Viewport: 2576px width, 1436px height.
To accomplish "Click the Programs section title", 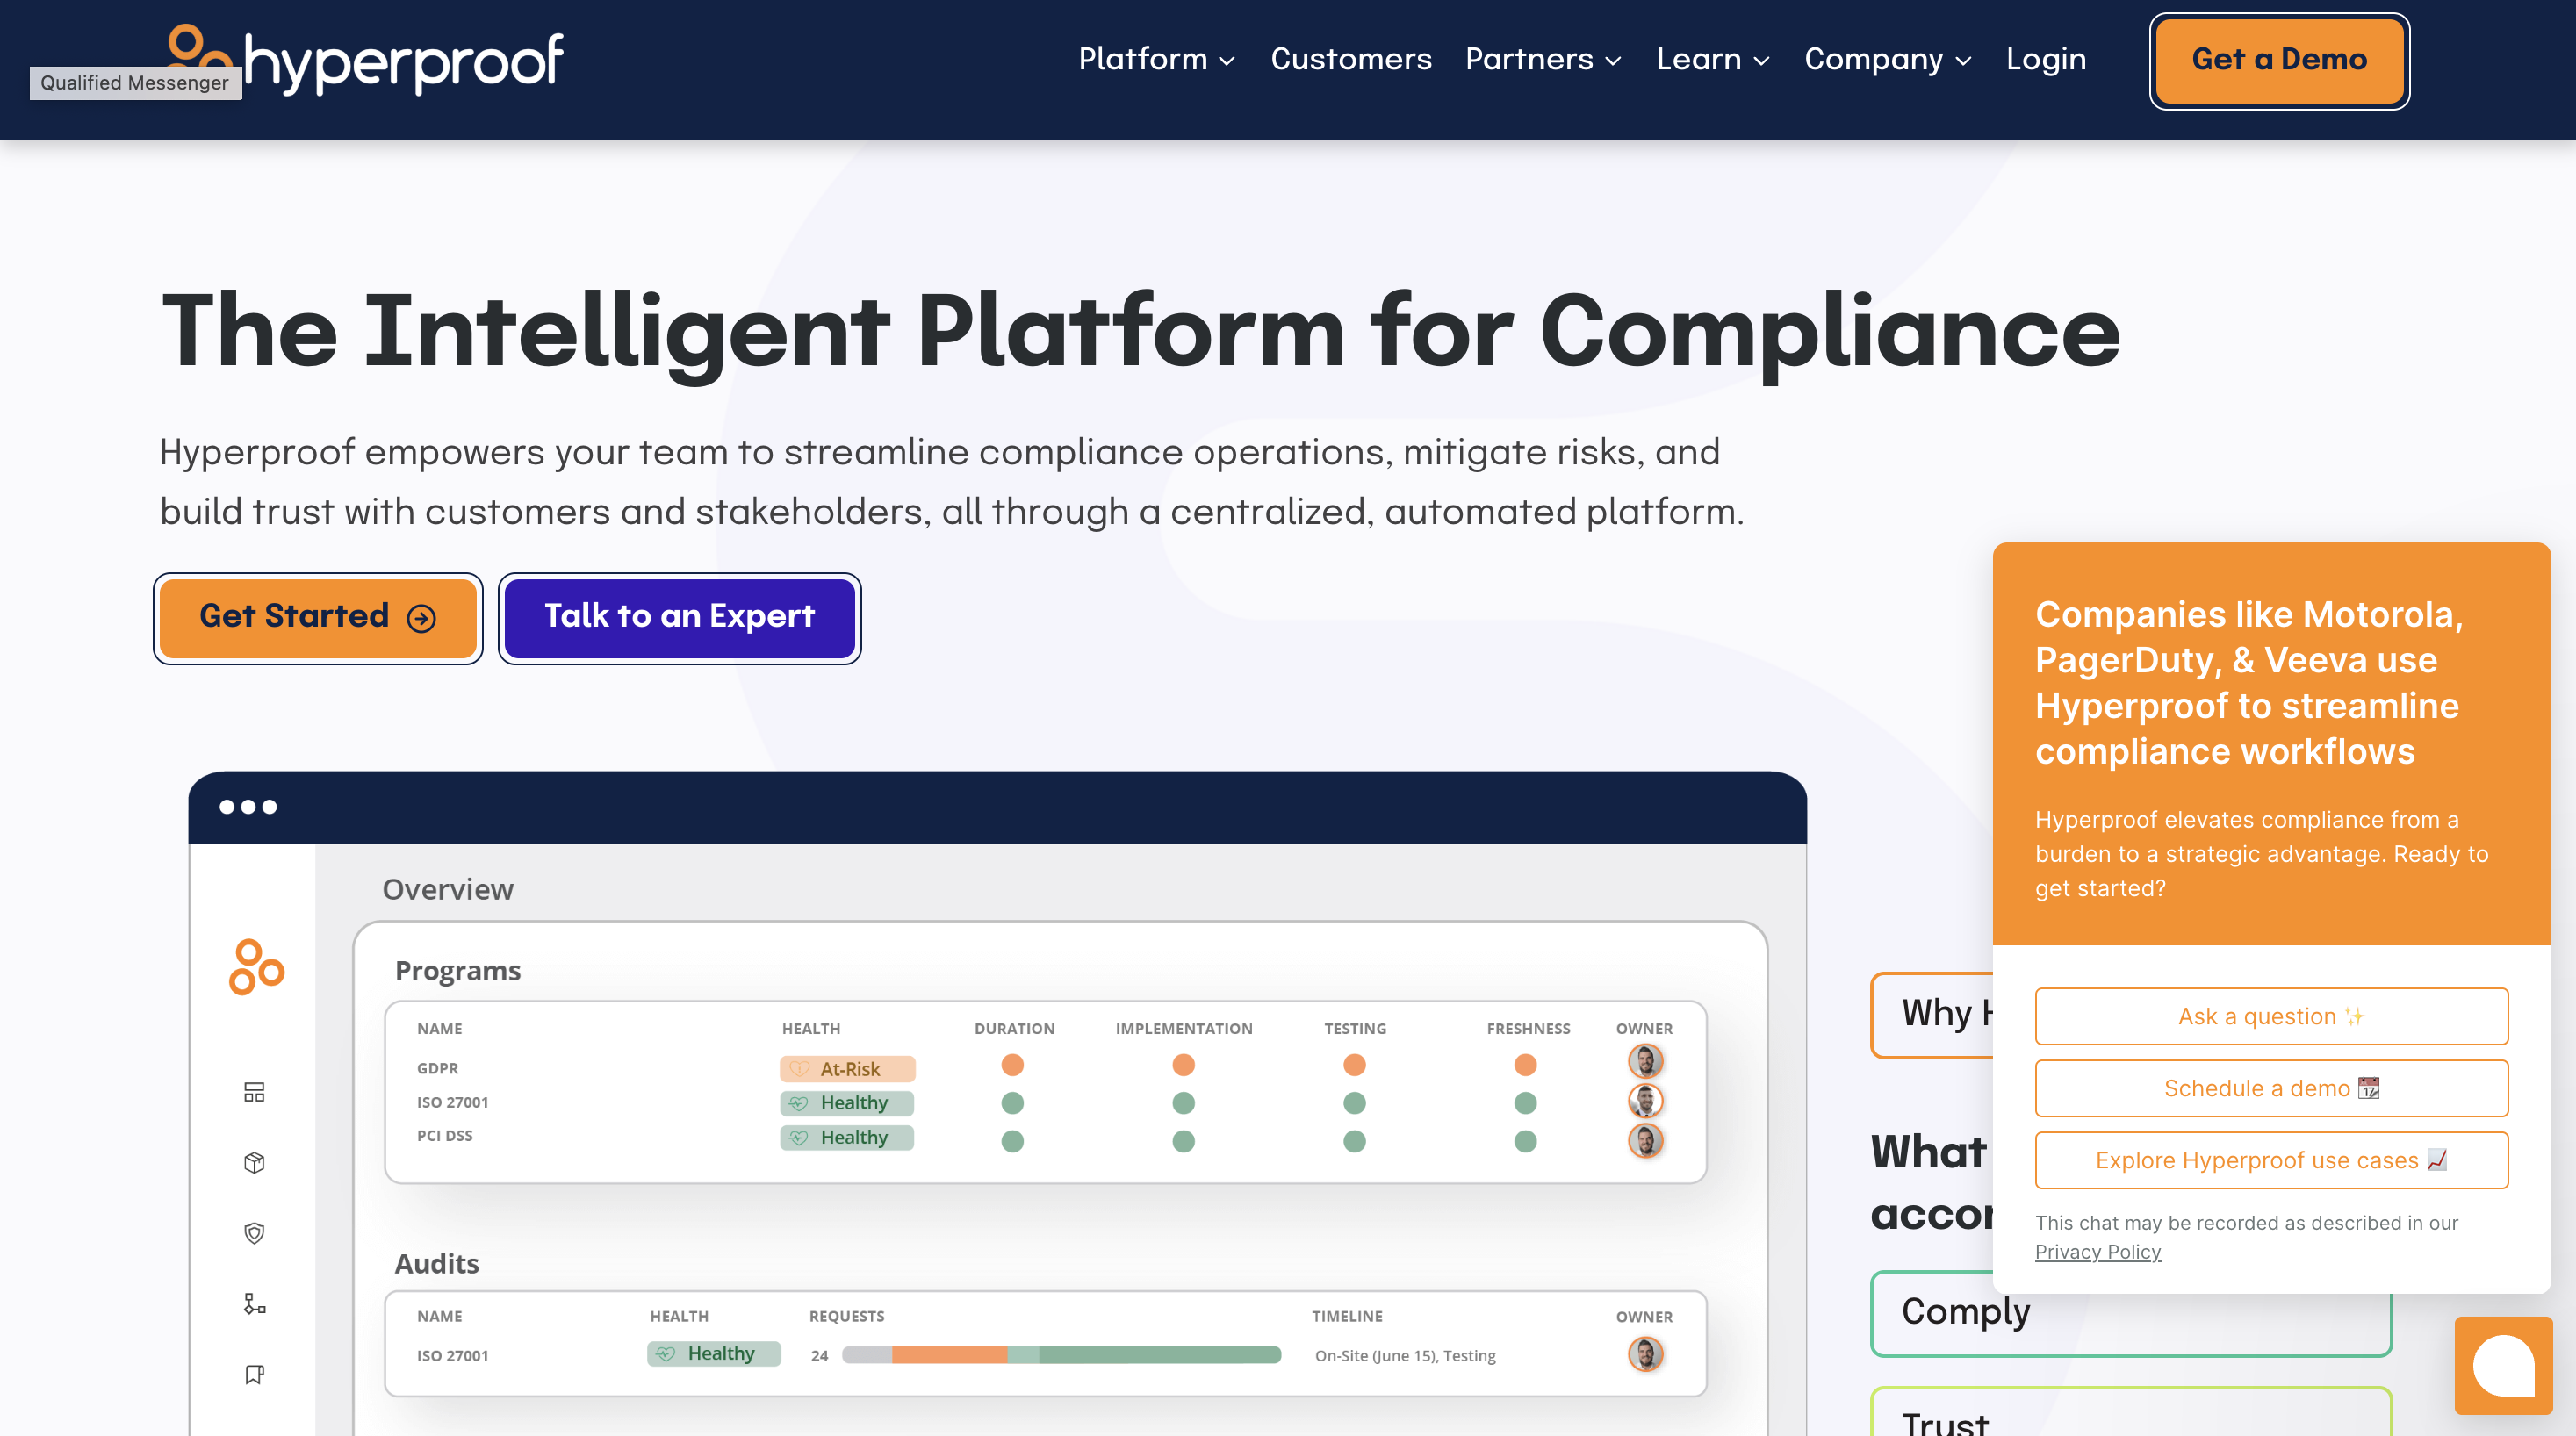I will [458, 971].
